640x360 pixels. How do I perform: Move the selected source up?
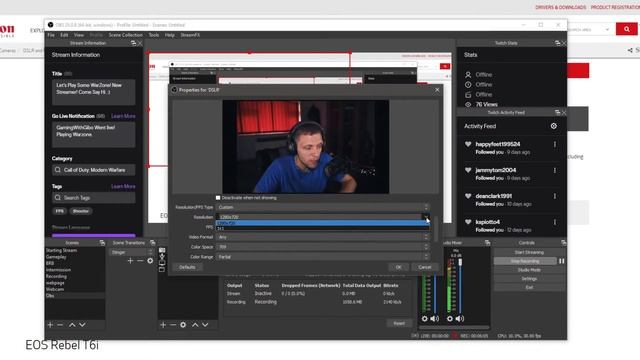pos(195,325)
